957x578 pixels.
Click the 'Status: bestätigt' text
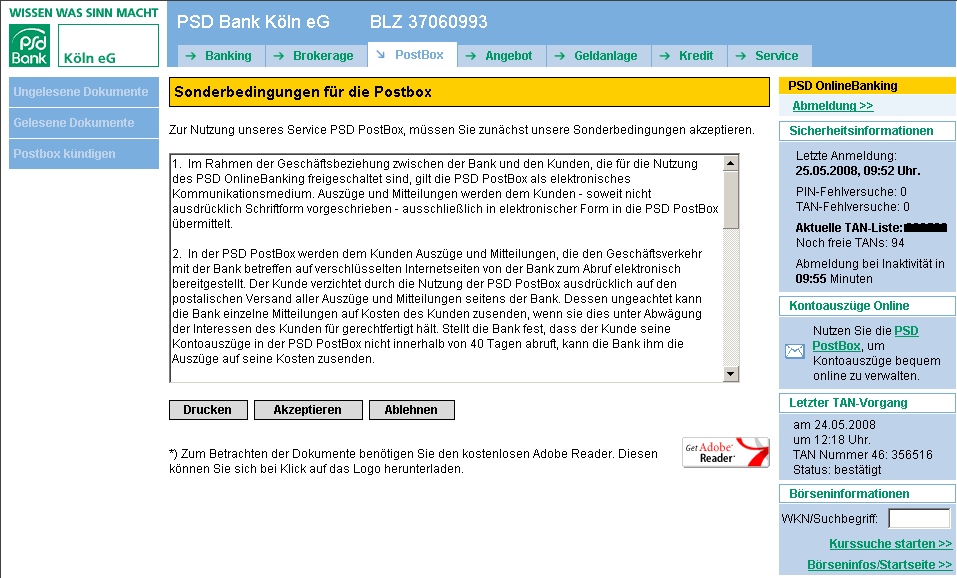pos(837,470)
